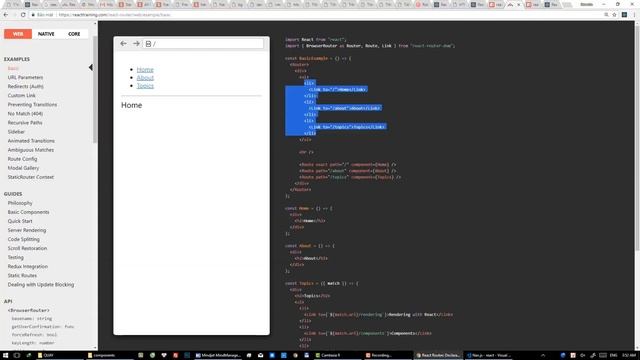Open the <BrowserRouter> API entry

coord(29,310)
